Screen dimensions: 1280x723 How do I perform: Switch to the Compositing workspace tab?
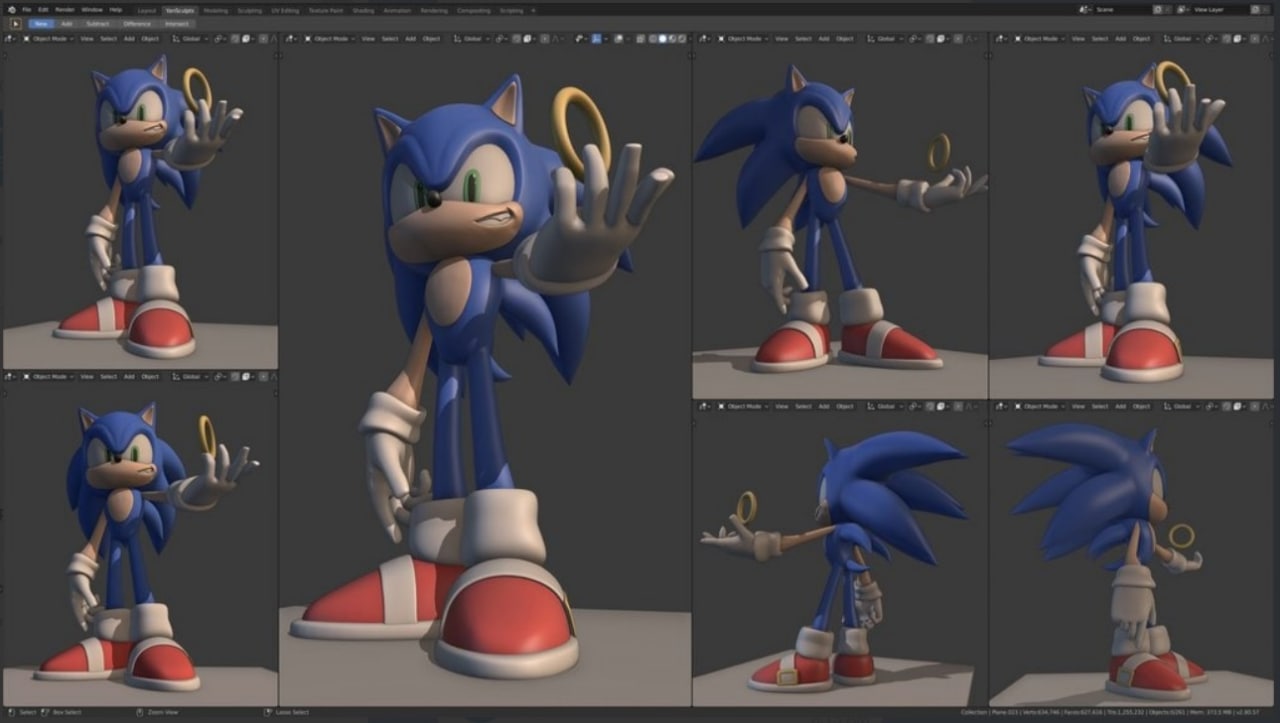(474, 10)
